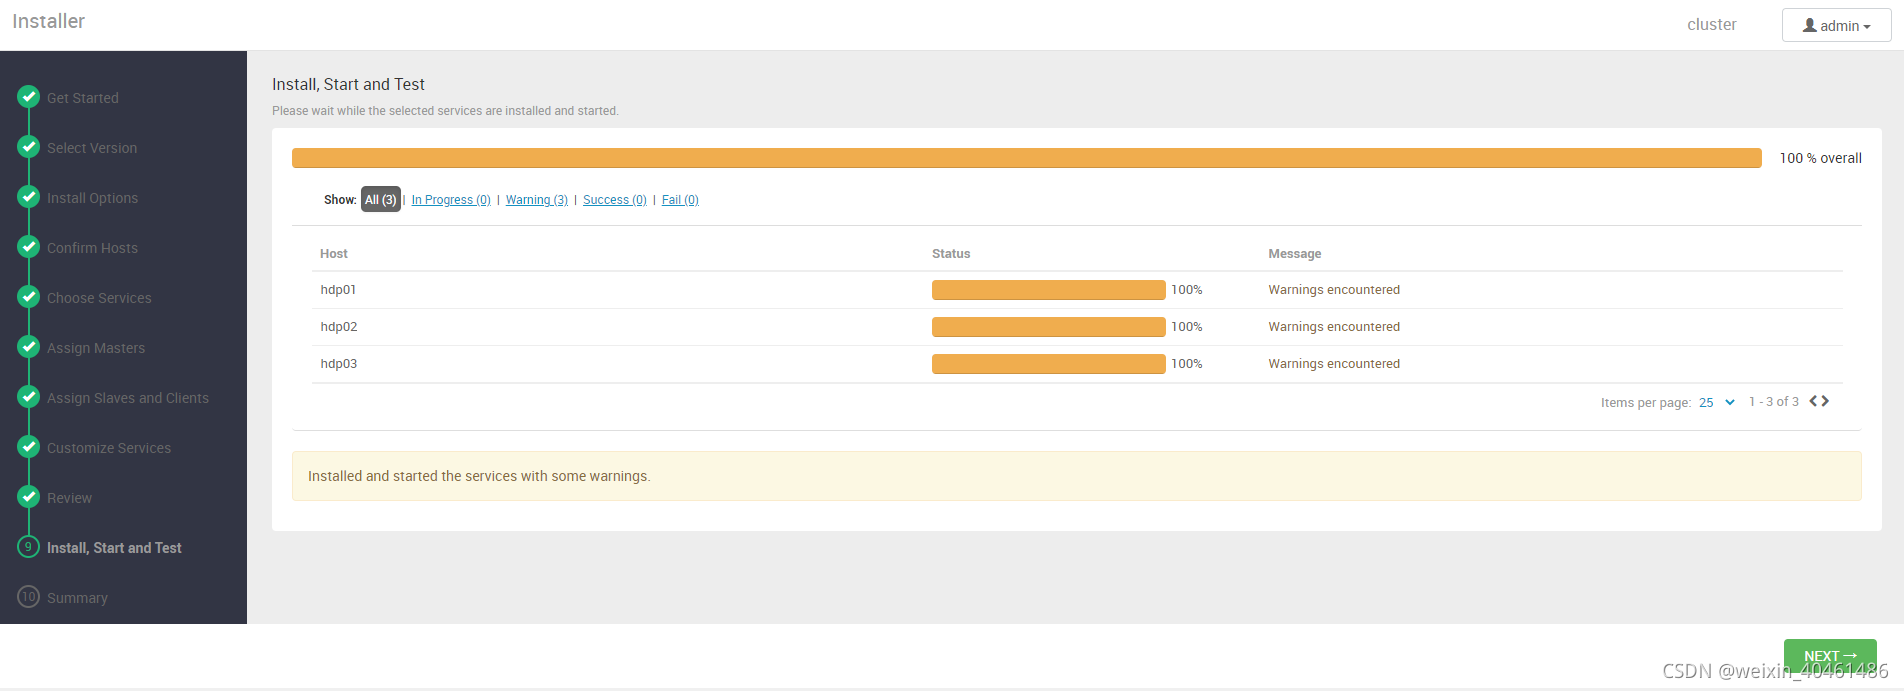This screenshot has width=1904, height=691.
Task: Click host name hdp03
Action: pos(339,364)
